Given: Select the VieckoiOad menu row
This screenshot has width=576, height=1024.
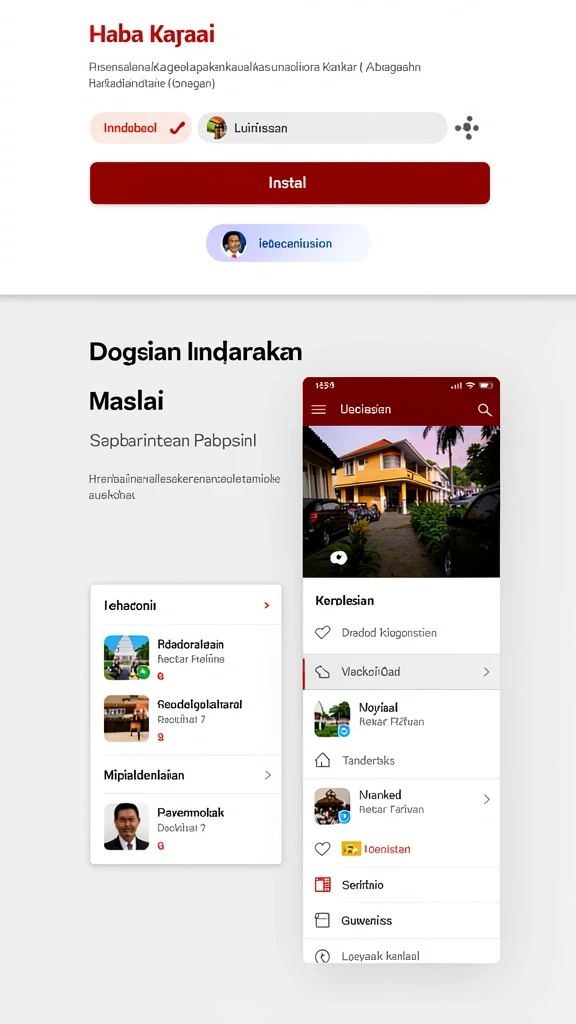Looking at the screenshot, I should (401, 671).
